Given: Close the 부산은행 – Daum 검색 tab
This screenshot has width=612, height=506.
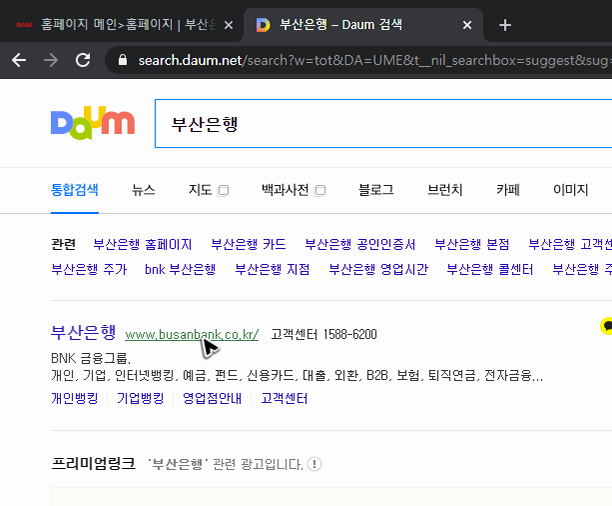Looking at the screenshot, I should click(x=467, y=25).
